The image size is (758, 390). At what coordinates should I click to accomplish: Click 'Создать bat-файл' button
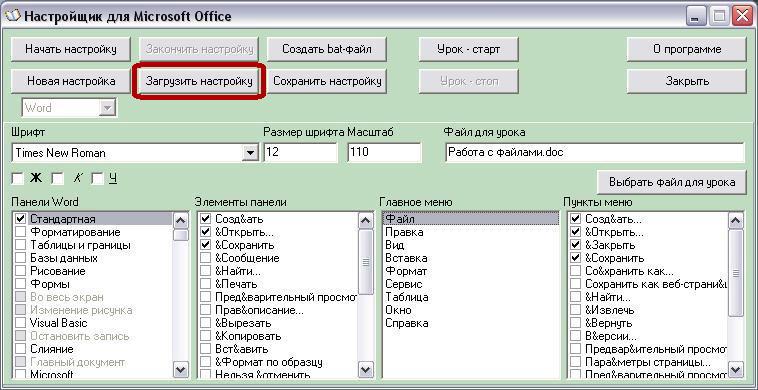click(x=327, y=49)
